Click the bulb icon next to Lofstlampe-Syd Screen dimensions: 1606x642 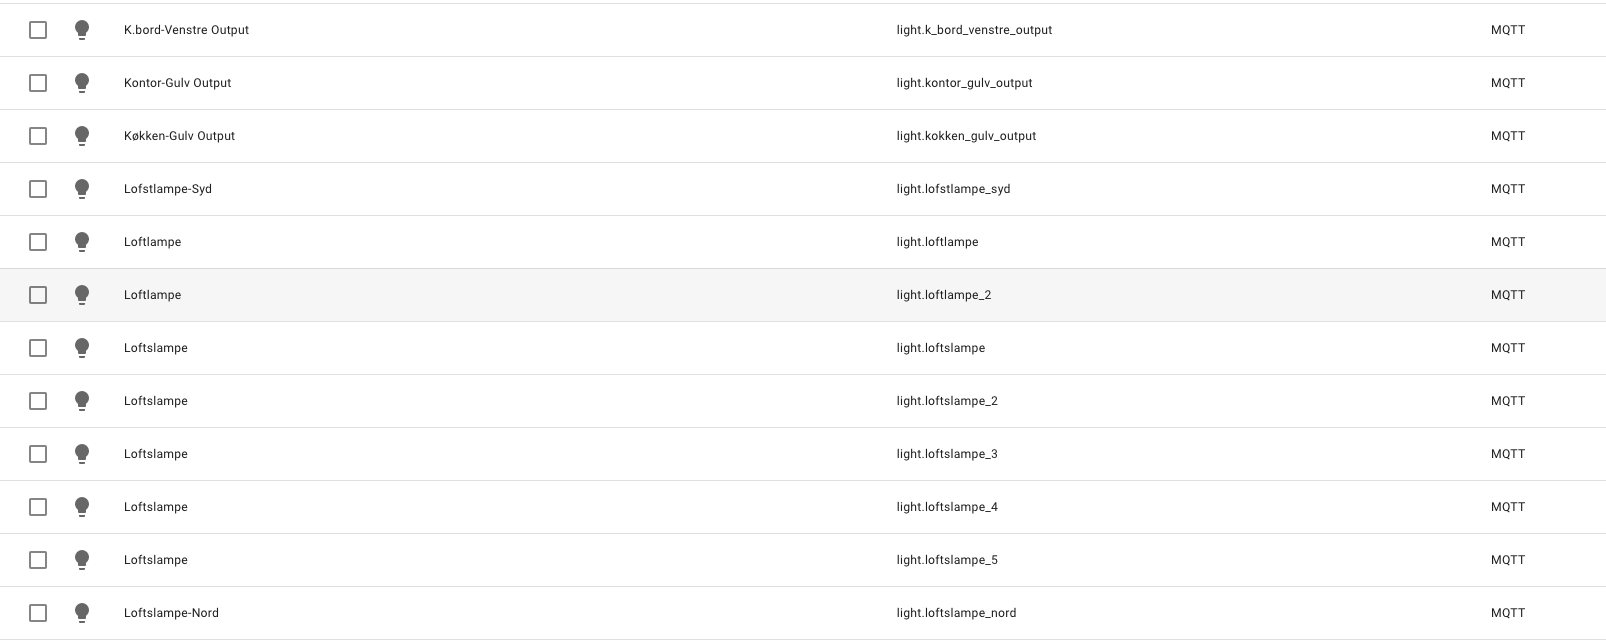[82, 189]
